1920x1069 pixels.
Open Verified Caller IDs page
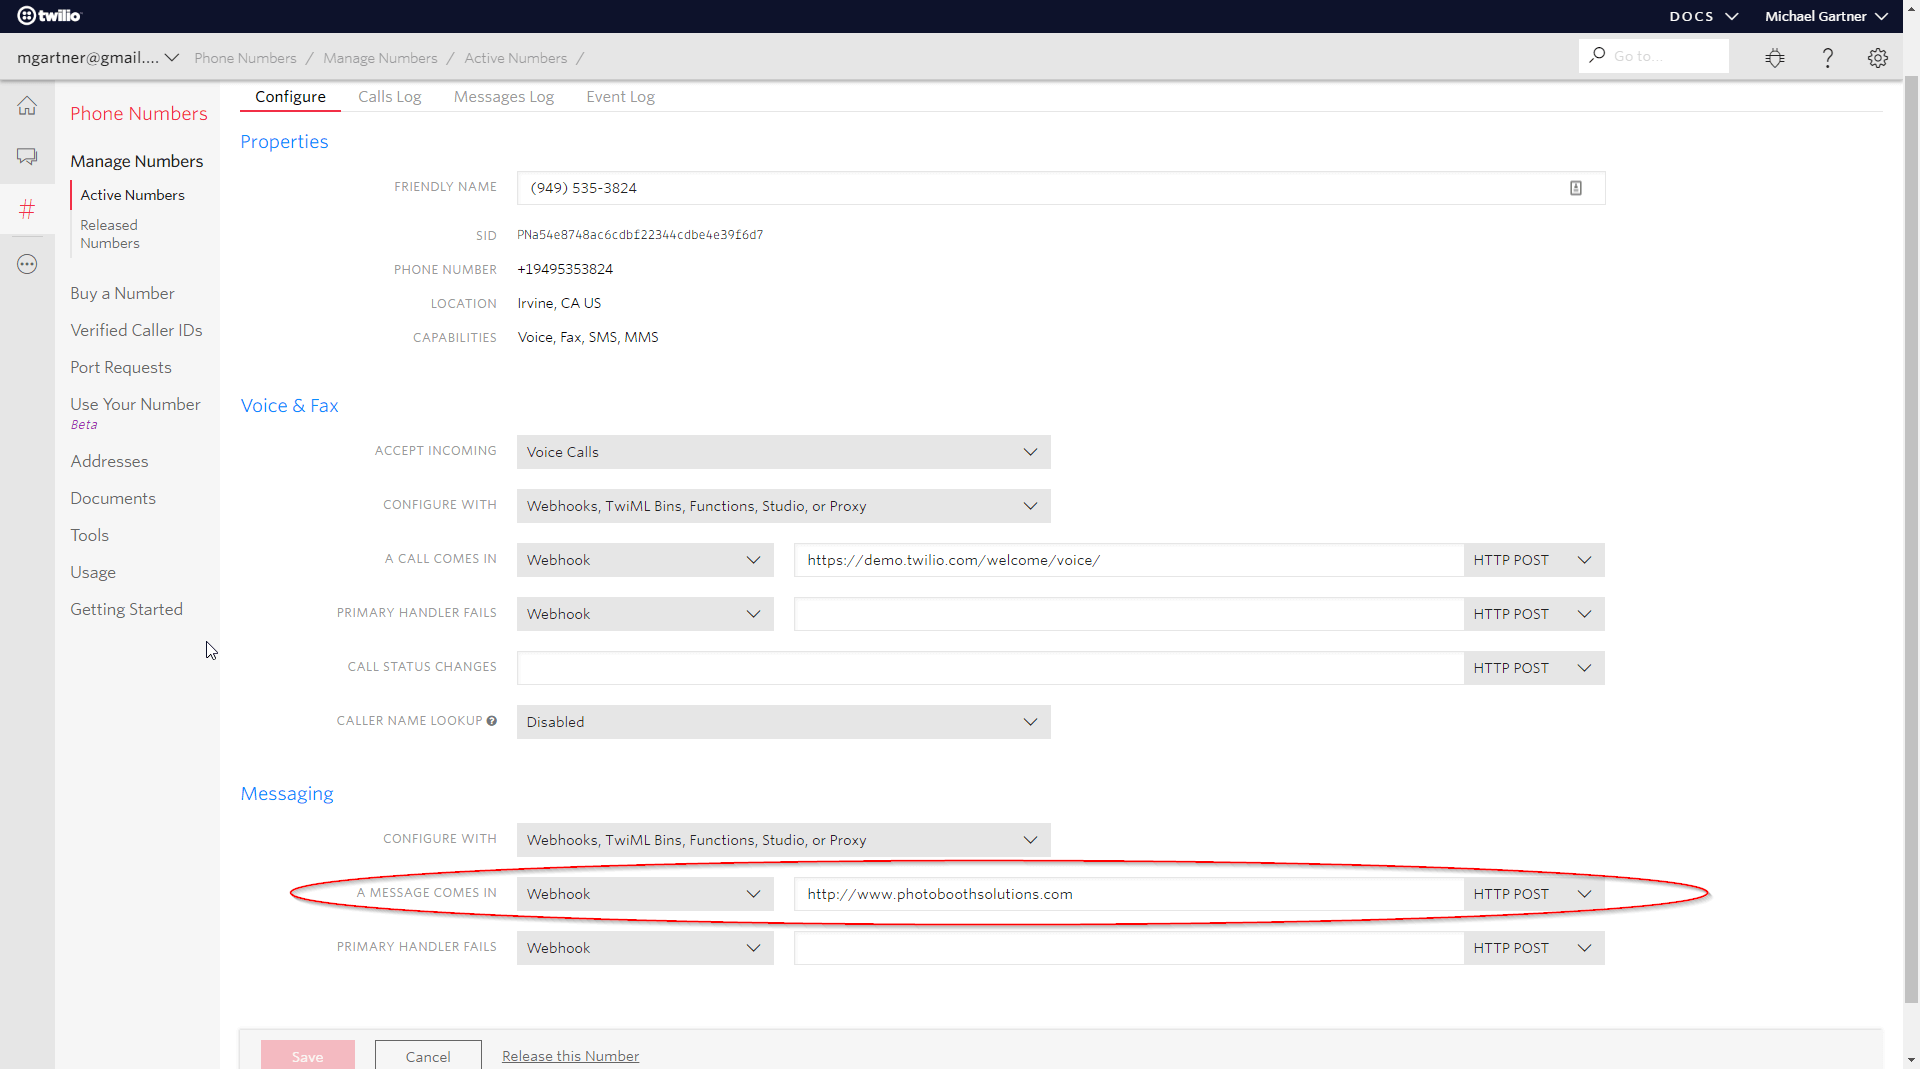(x=136, y=330)
